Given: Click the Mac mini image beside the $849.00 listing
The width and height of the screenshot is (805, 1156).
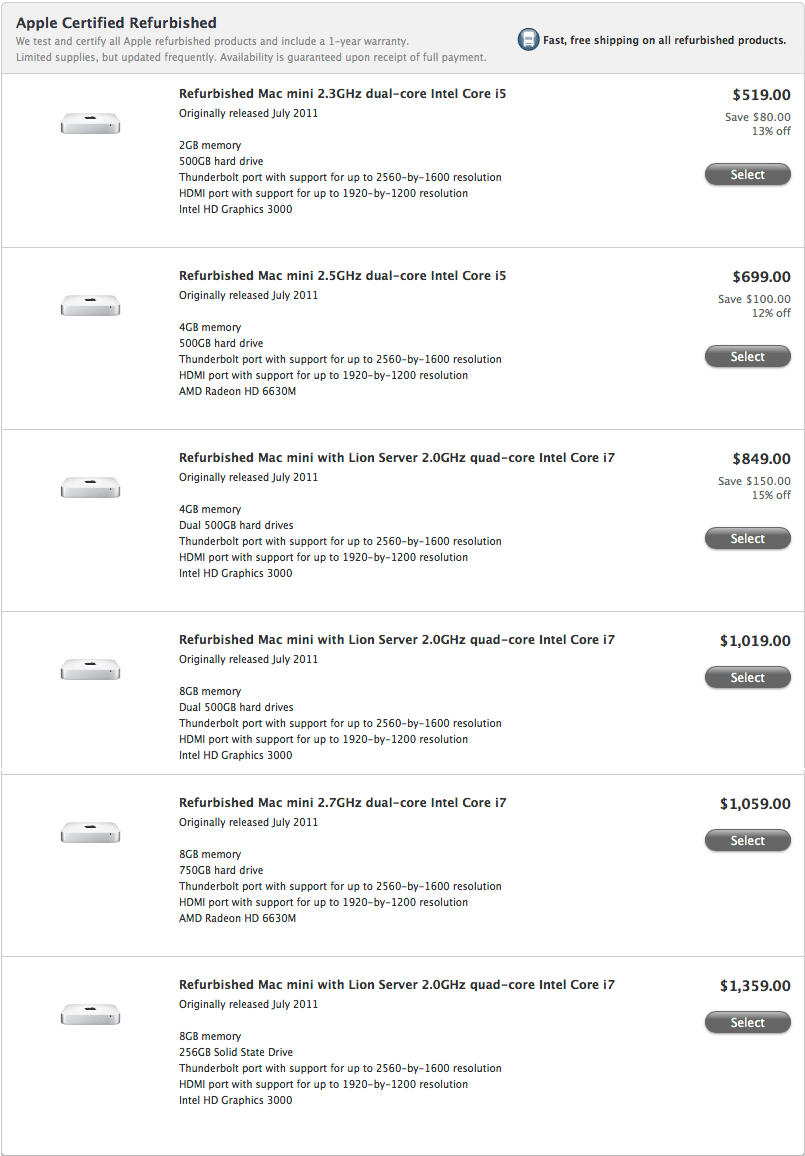Looking at the screenshot, I should tap(90, 487).
